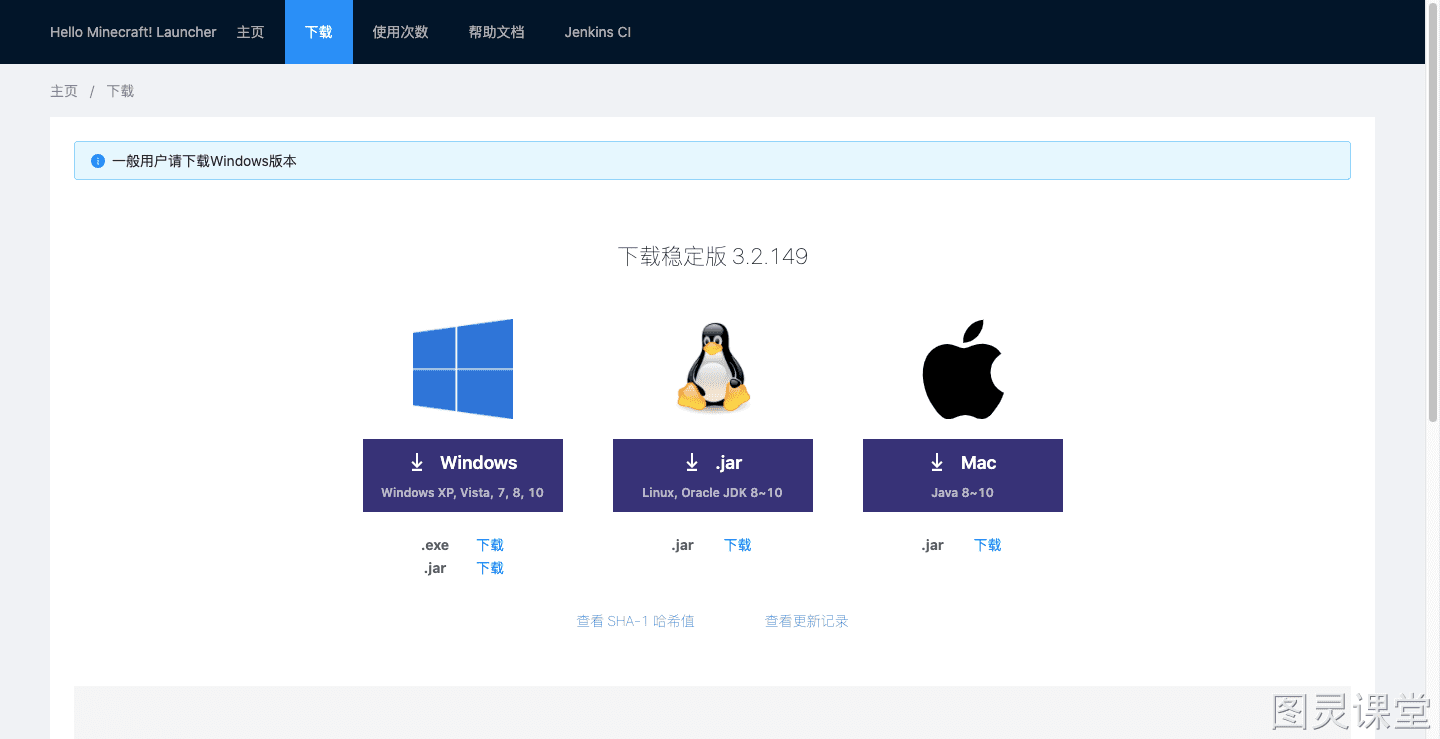Viewport: 1440px width, 739px height.
Task: Select the 下载 navigation tab
Action: pos(319,32)
